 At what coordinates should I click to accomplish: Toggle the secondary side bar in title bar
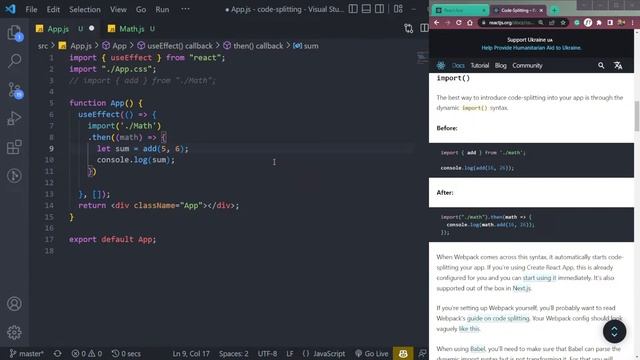(x=379, y=9)
